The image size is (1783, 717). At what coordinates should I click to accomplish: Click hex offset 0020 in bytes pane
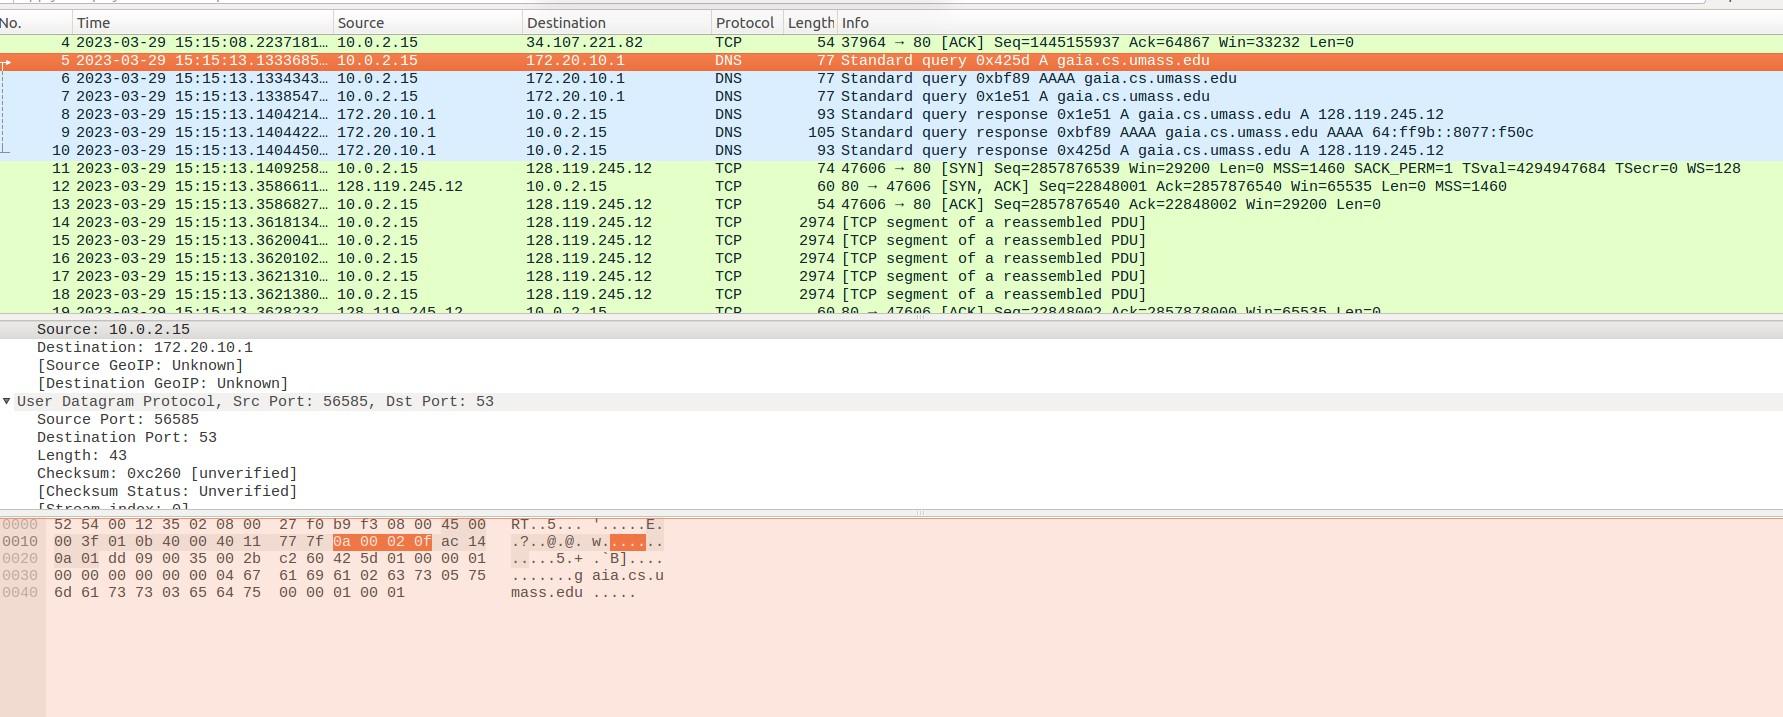coord(20,558)
